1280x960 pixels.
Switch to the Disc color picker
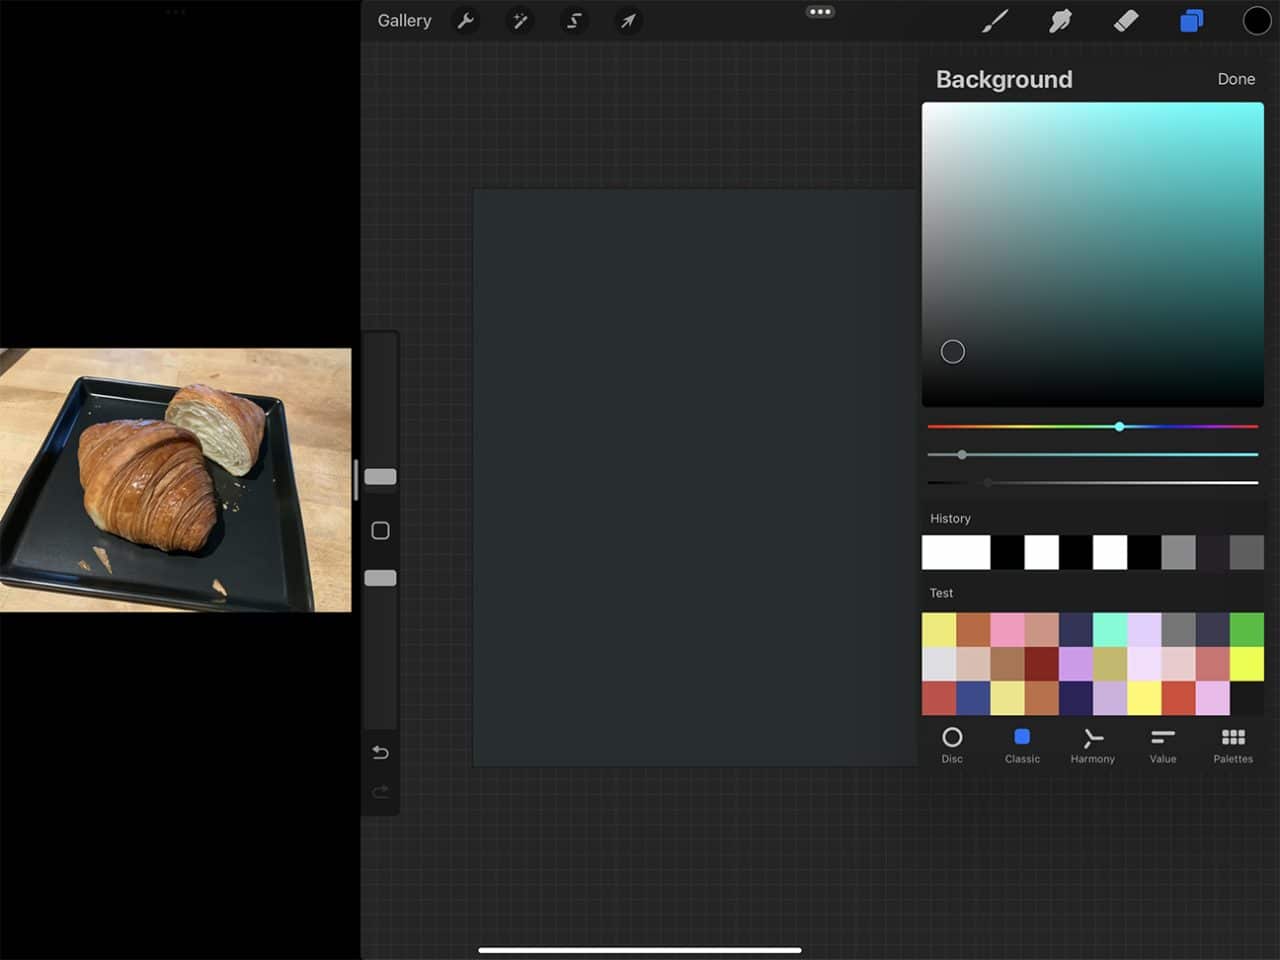pos(952,744)
